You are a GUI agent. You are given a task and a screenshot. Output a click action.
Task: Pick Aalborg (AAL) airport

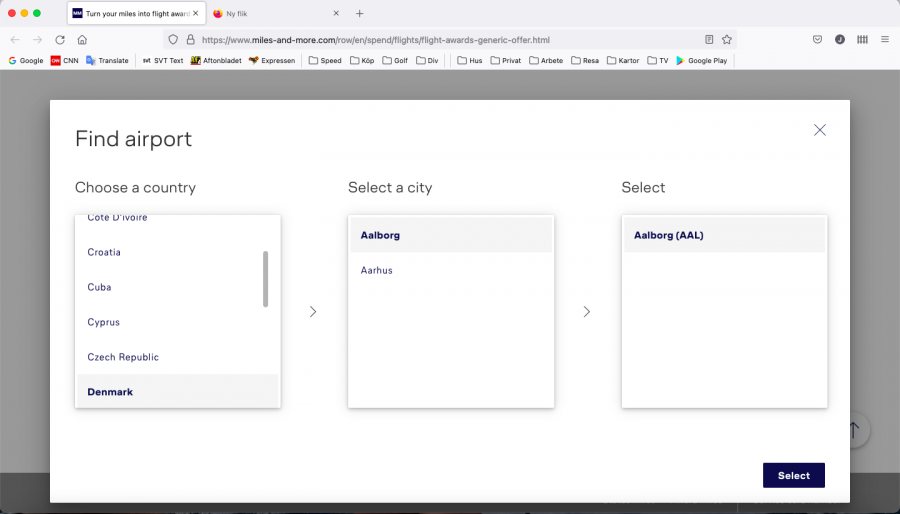tap(668, 235)
